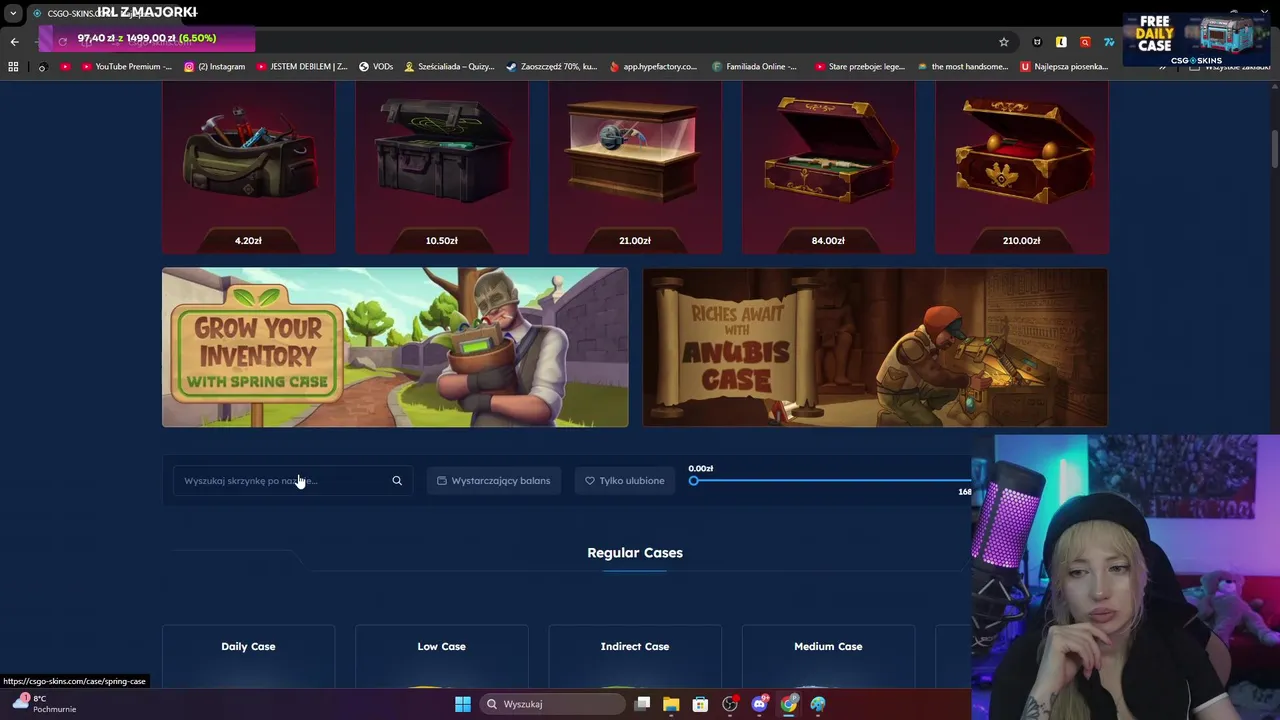Switch to the CSGO-SKINS browser tab
Image resolution: width=1280 pixels, height=720 pixels.
tap(110, 13)
